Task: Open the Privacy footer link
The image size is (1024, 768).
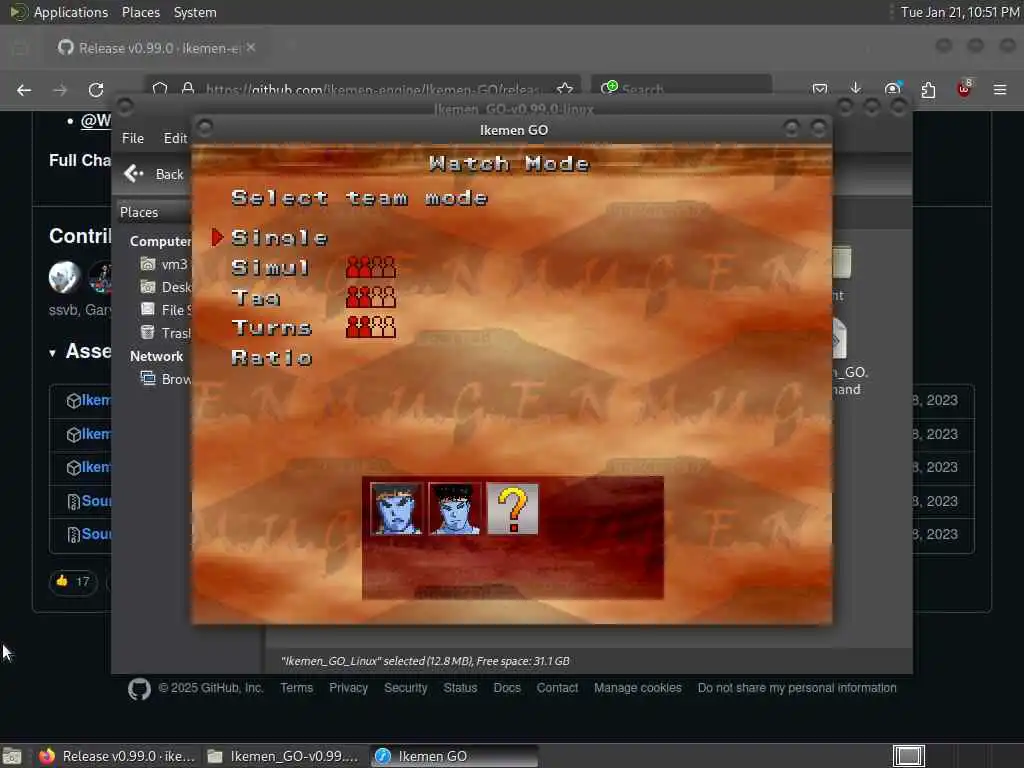Action: pyautogui.click(x=348, y=688)
